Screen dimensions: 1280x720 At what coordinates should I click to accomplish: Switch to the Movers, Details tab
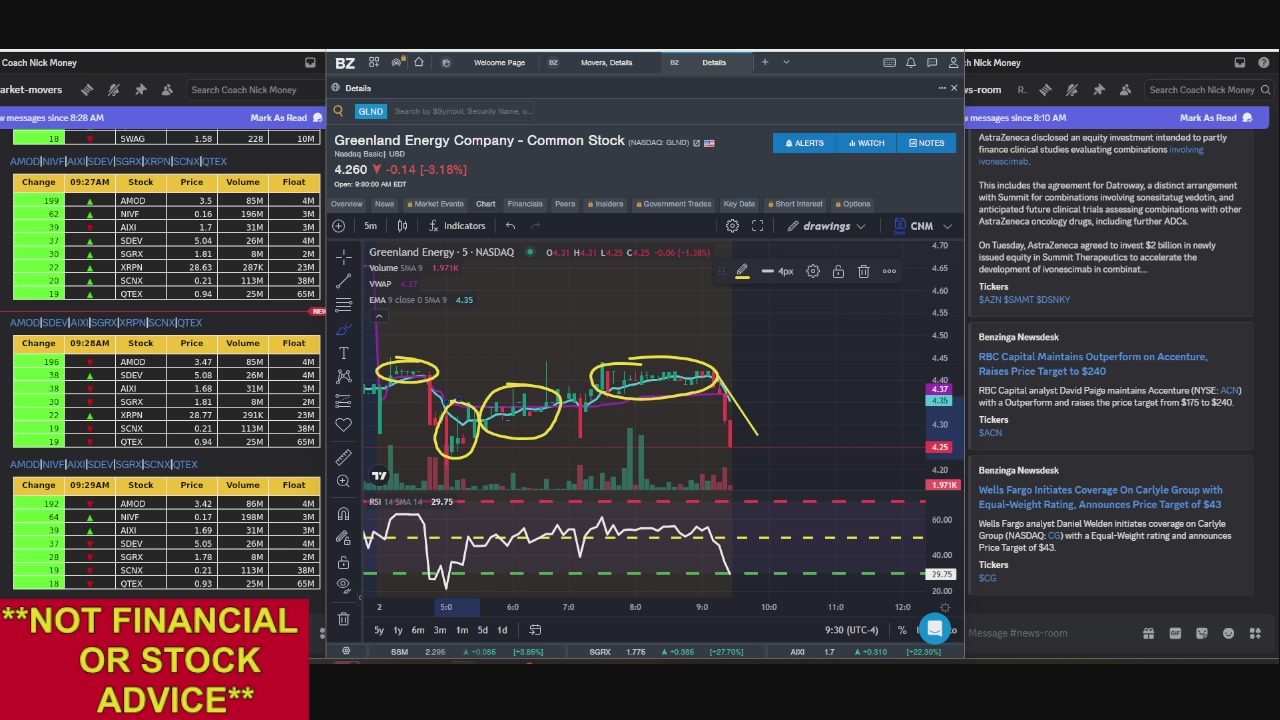(606, 63)
